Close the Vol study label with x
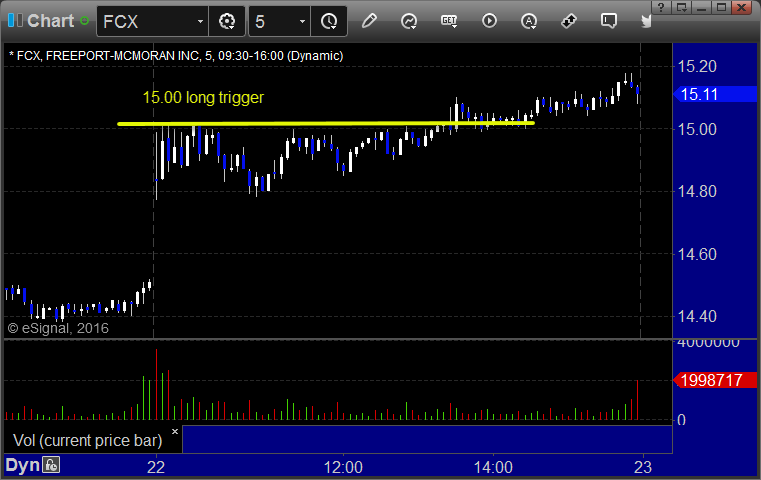Image resolution: width=761 pixels, height=480 pixels. (x=175, y=431)
